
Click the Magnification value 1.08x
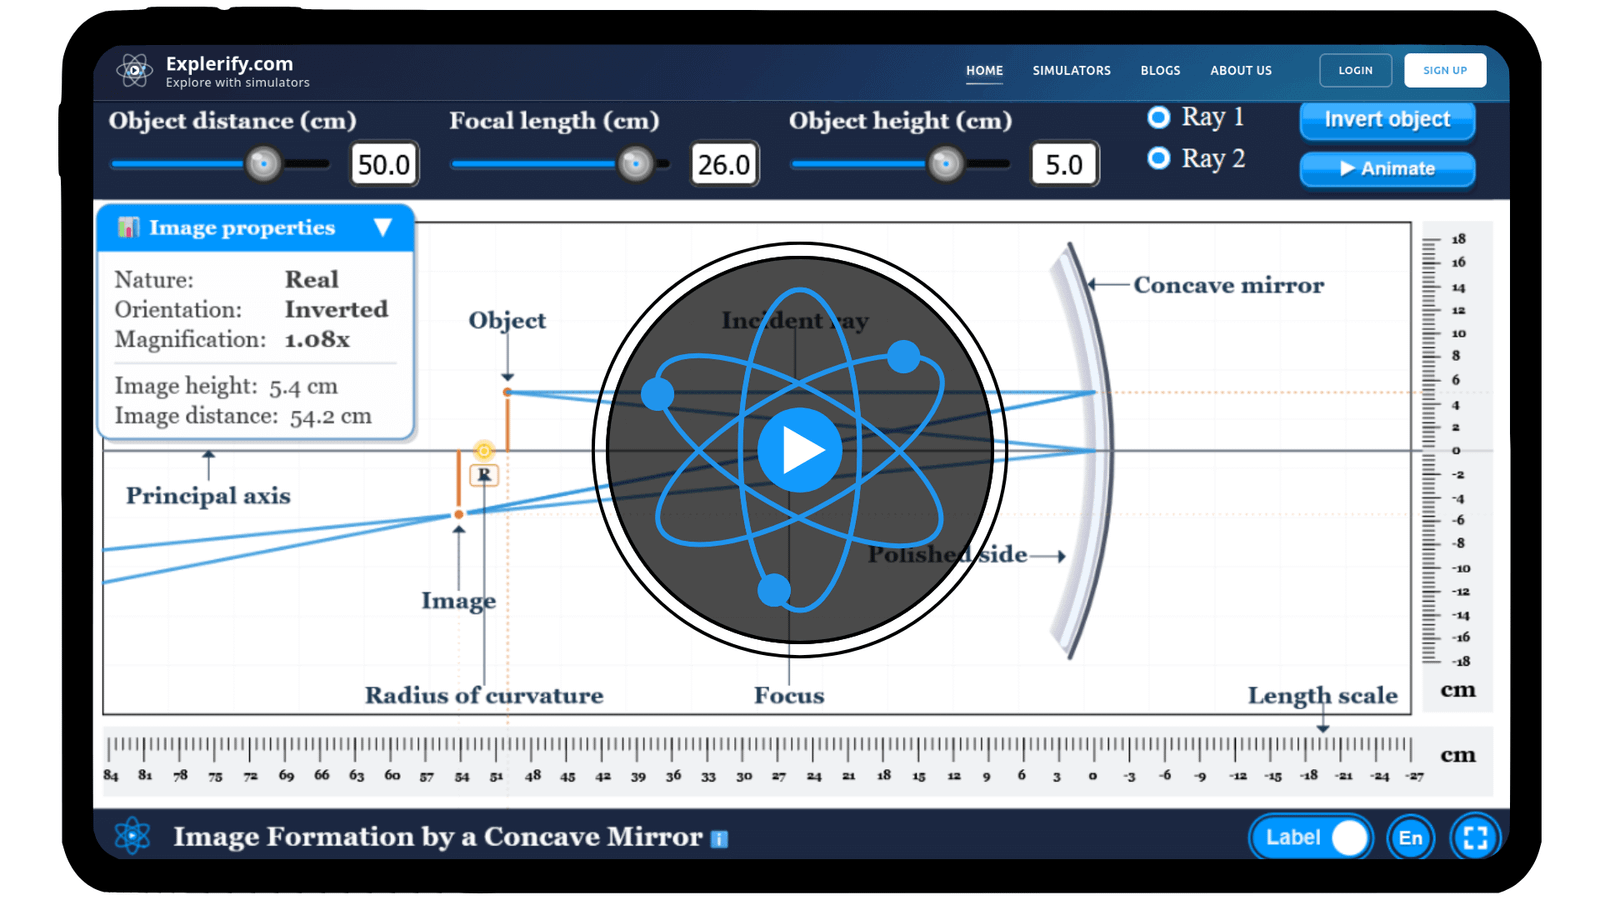coord(317,340)
